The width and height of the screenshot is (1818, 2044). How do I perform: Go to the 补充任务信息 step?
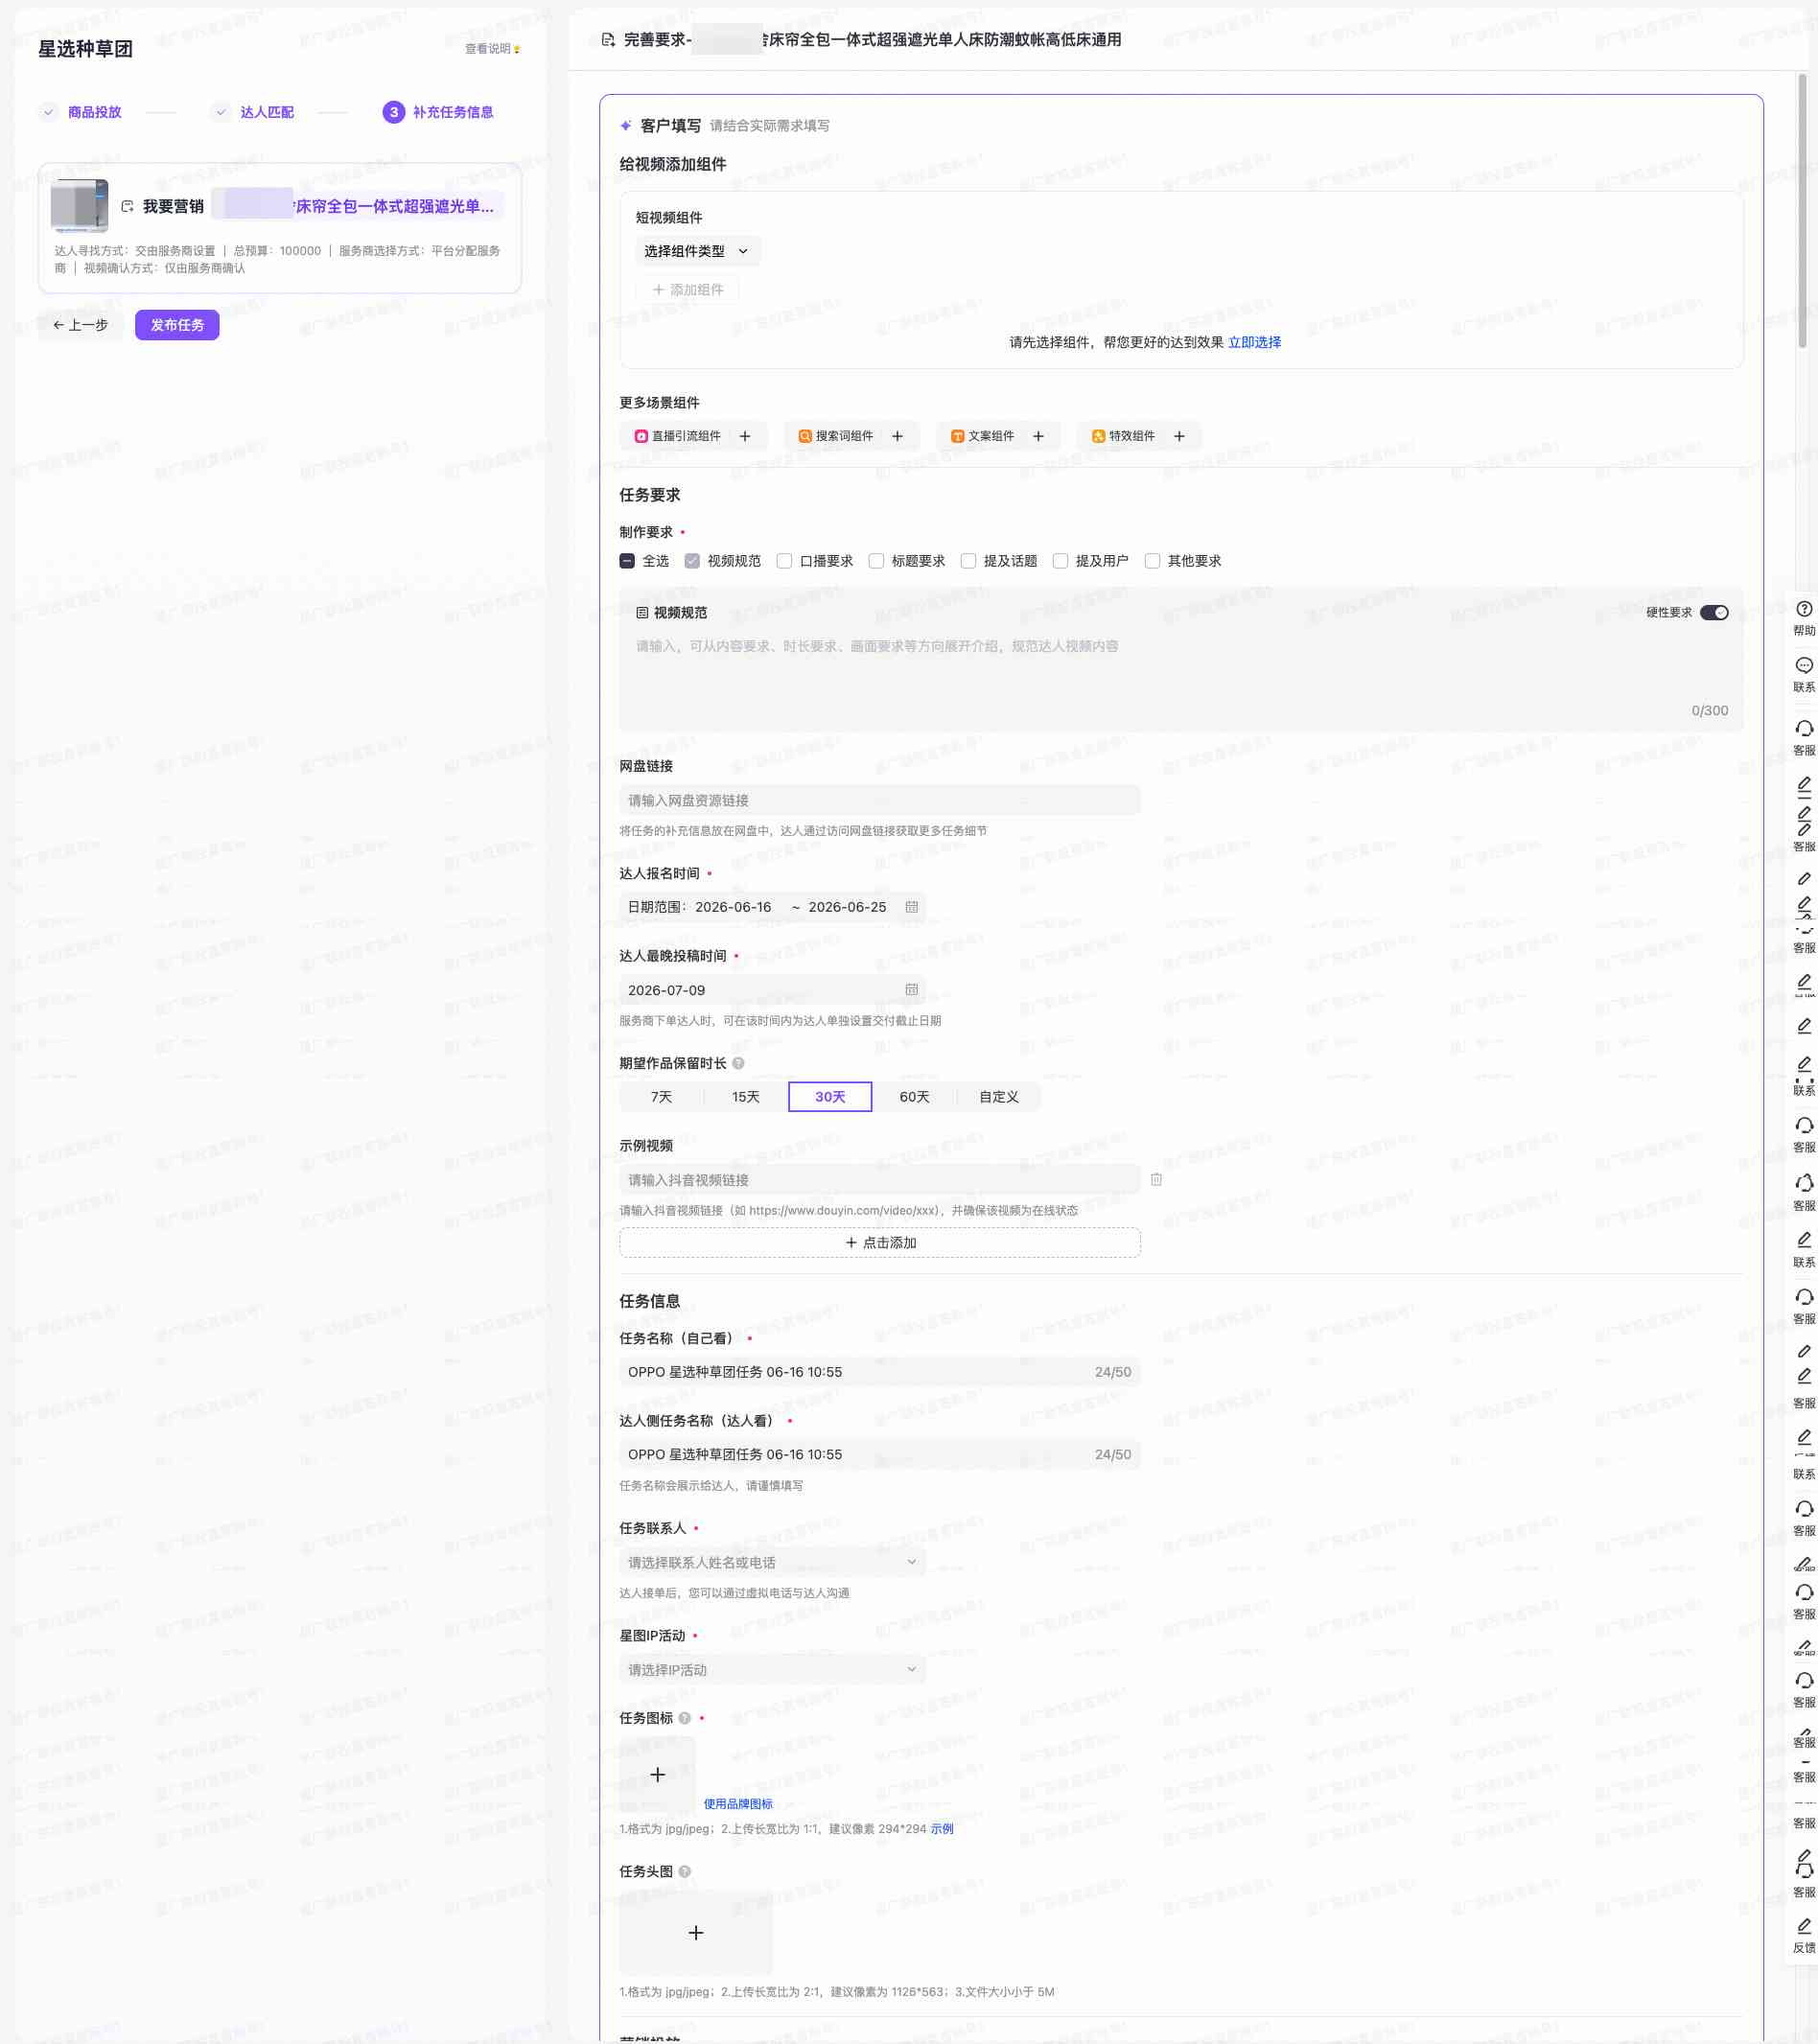point(438,112)
